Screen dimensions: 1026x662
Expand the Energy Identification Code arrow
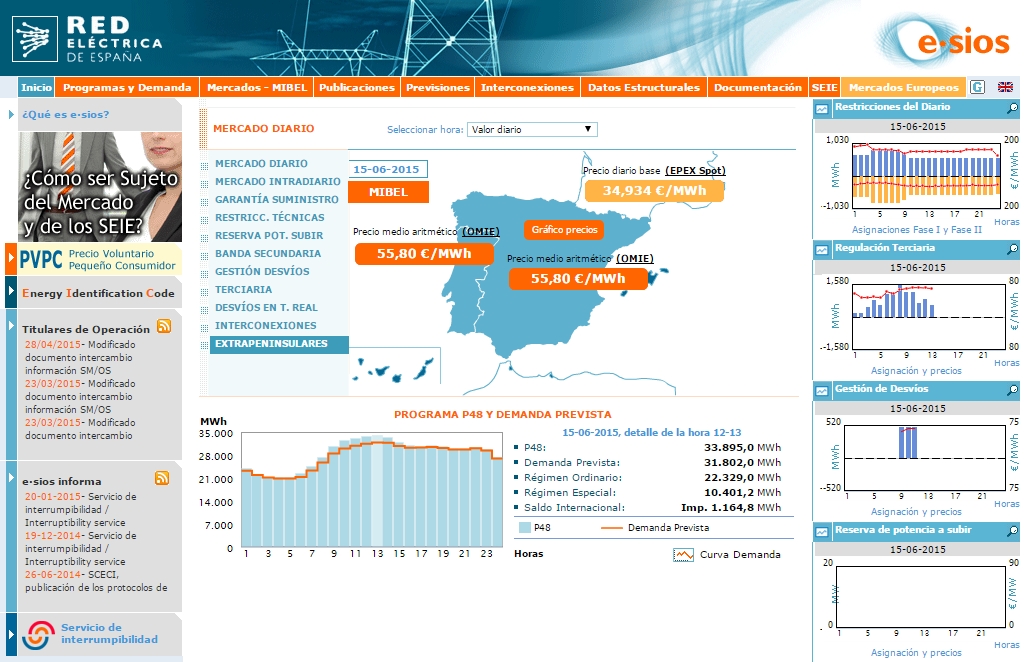tap(10, 291)
